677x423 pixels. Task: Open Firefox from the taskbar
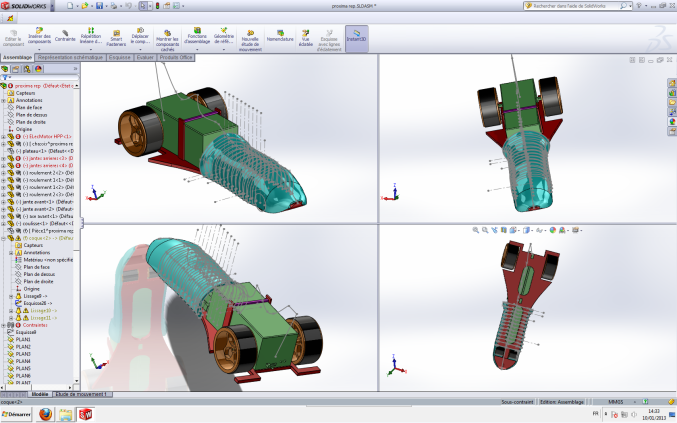[x=45, y=415]
